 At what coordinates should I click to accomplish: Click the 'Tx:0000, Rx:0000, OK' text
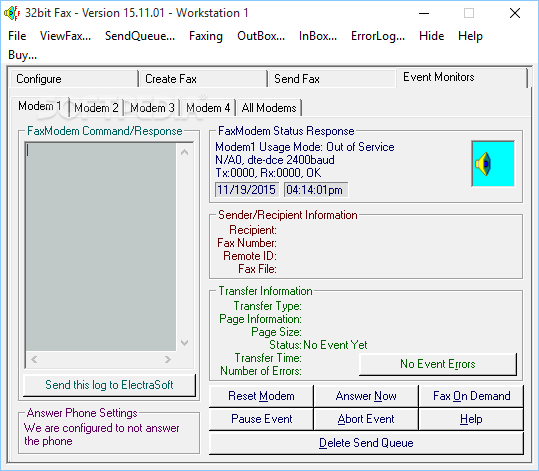point(268,173)
